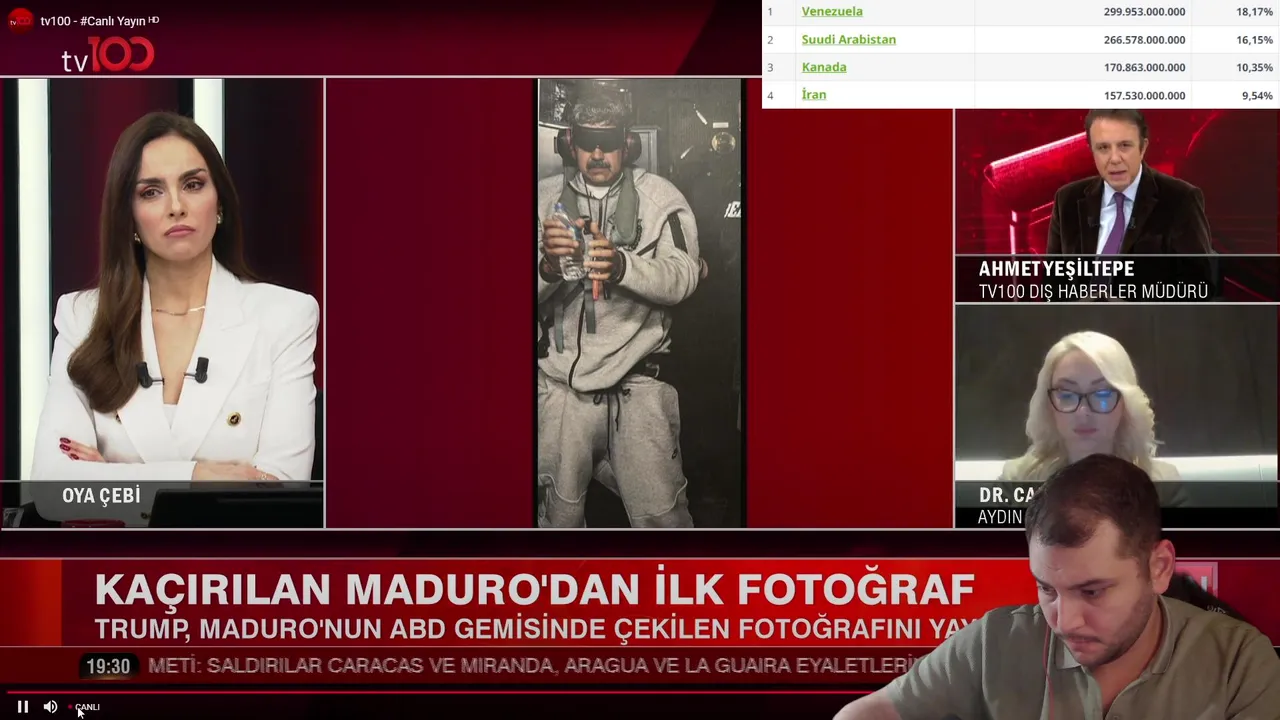The width and height of the screenshot is (1280, 720).
Task: Select the value 299.953.000.000
Action: click(1144, 12)
